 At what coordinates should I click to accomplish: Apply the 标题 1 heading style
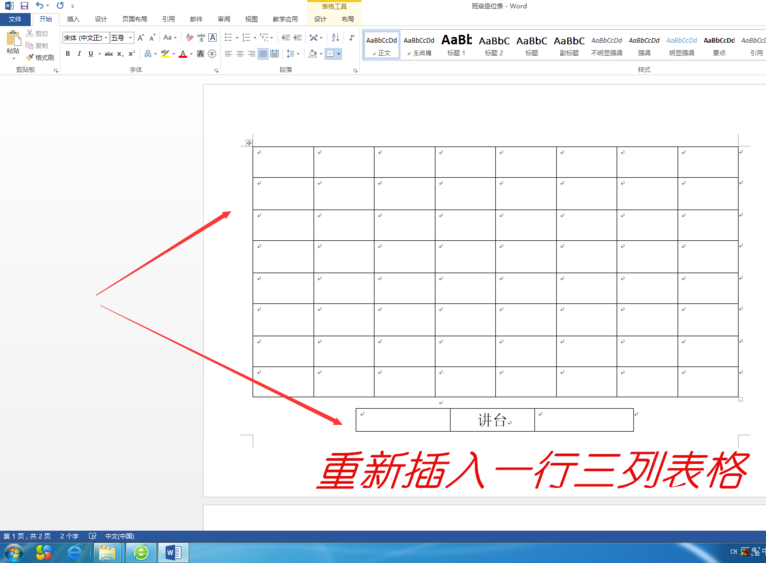(457, 45)
